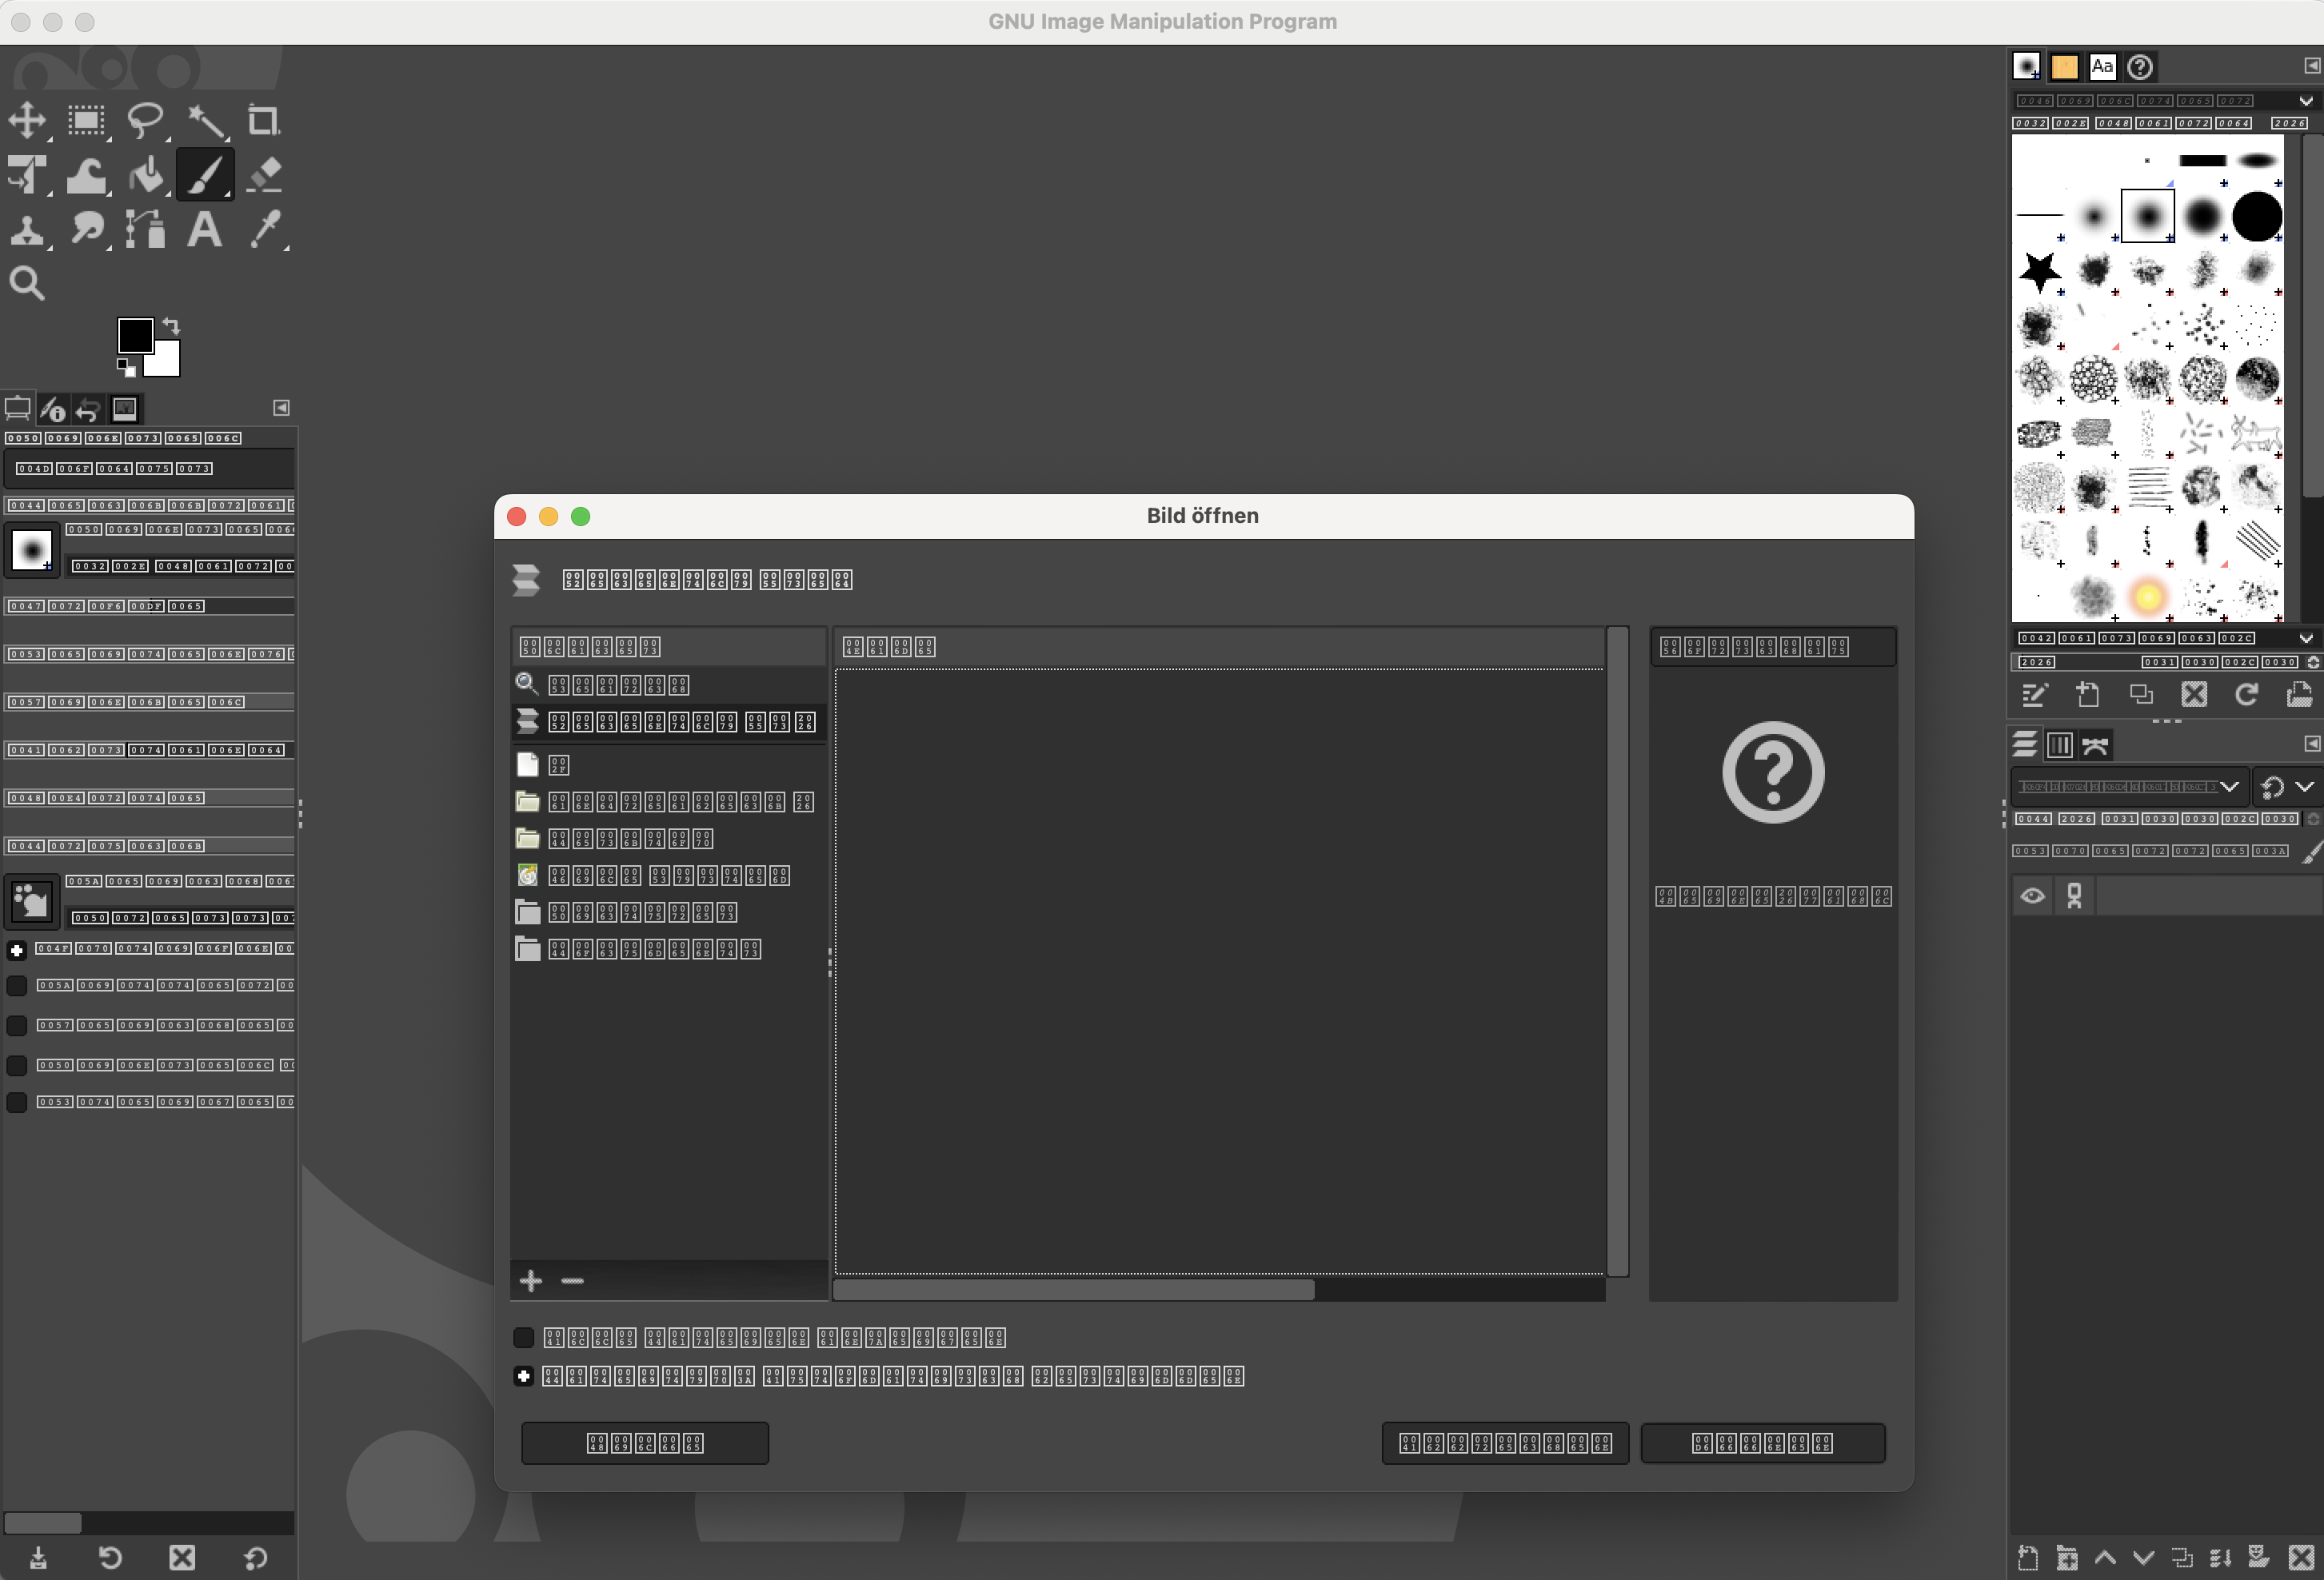Toggle the layer visibility eye icon
This screenshot has width=2324, height=1580.
(2032, 896)
